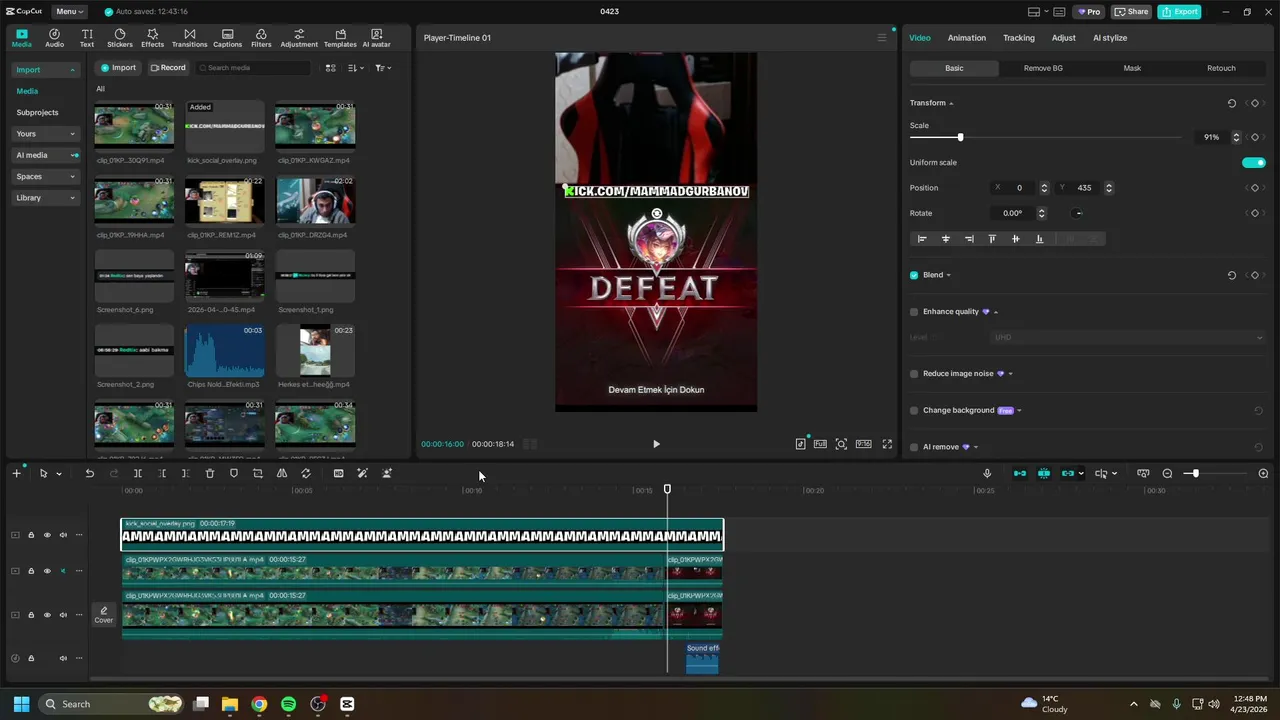Enable the AI remove checkbox
The image size is (1280, 720).
914,447
